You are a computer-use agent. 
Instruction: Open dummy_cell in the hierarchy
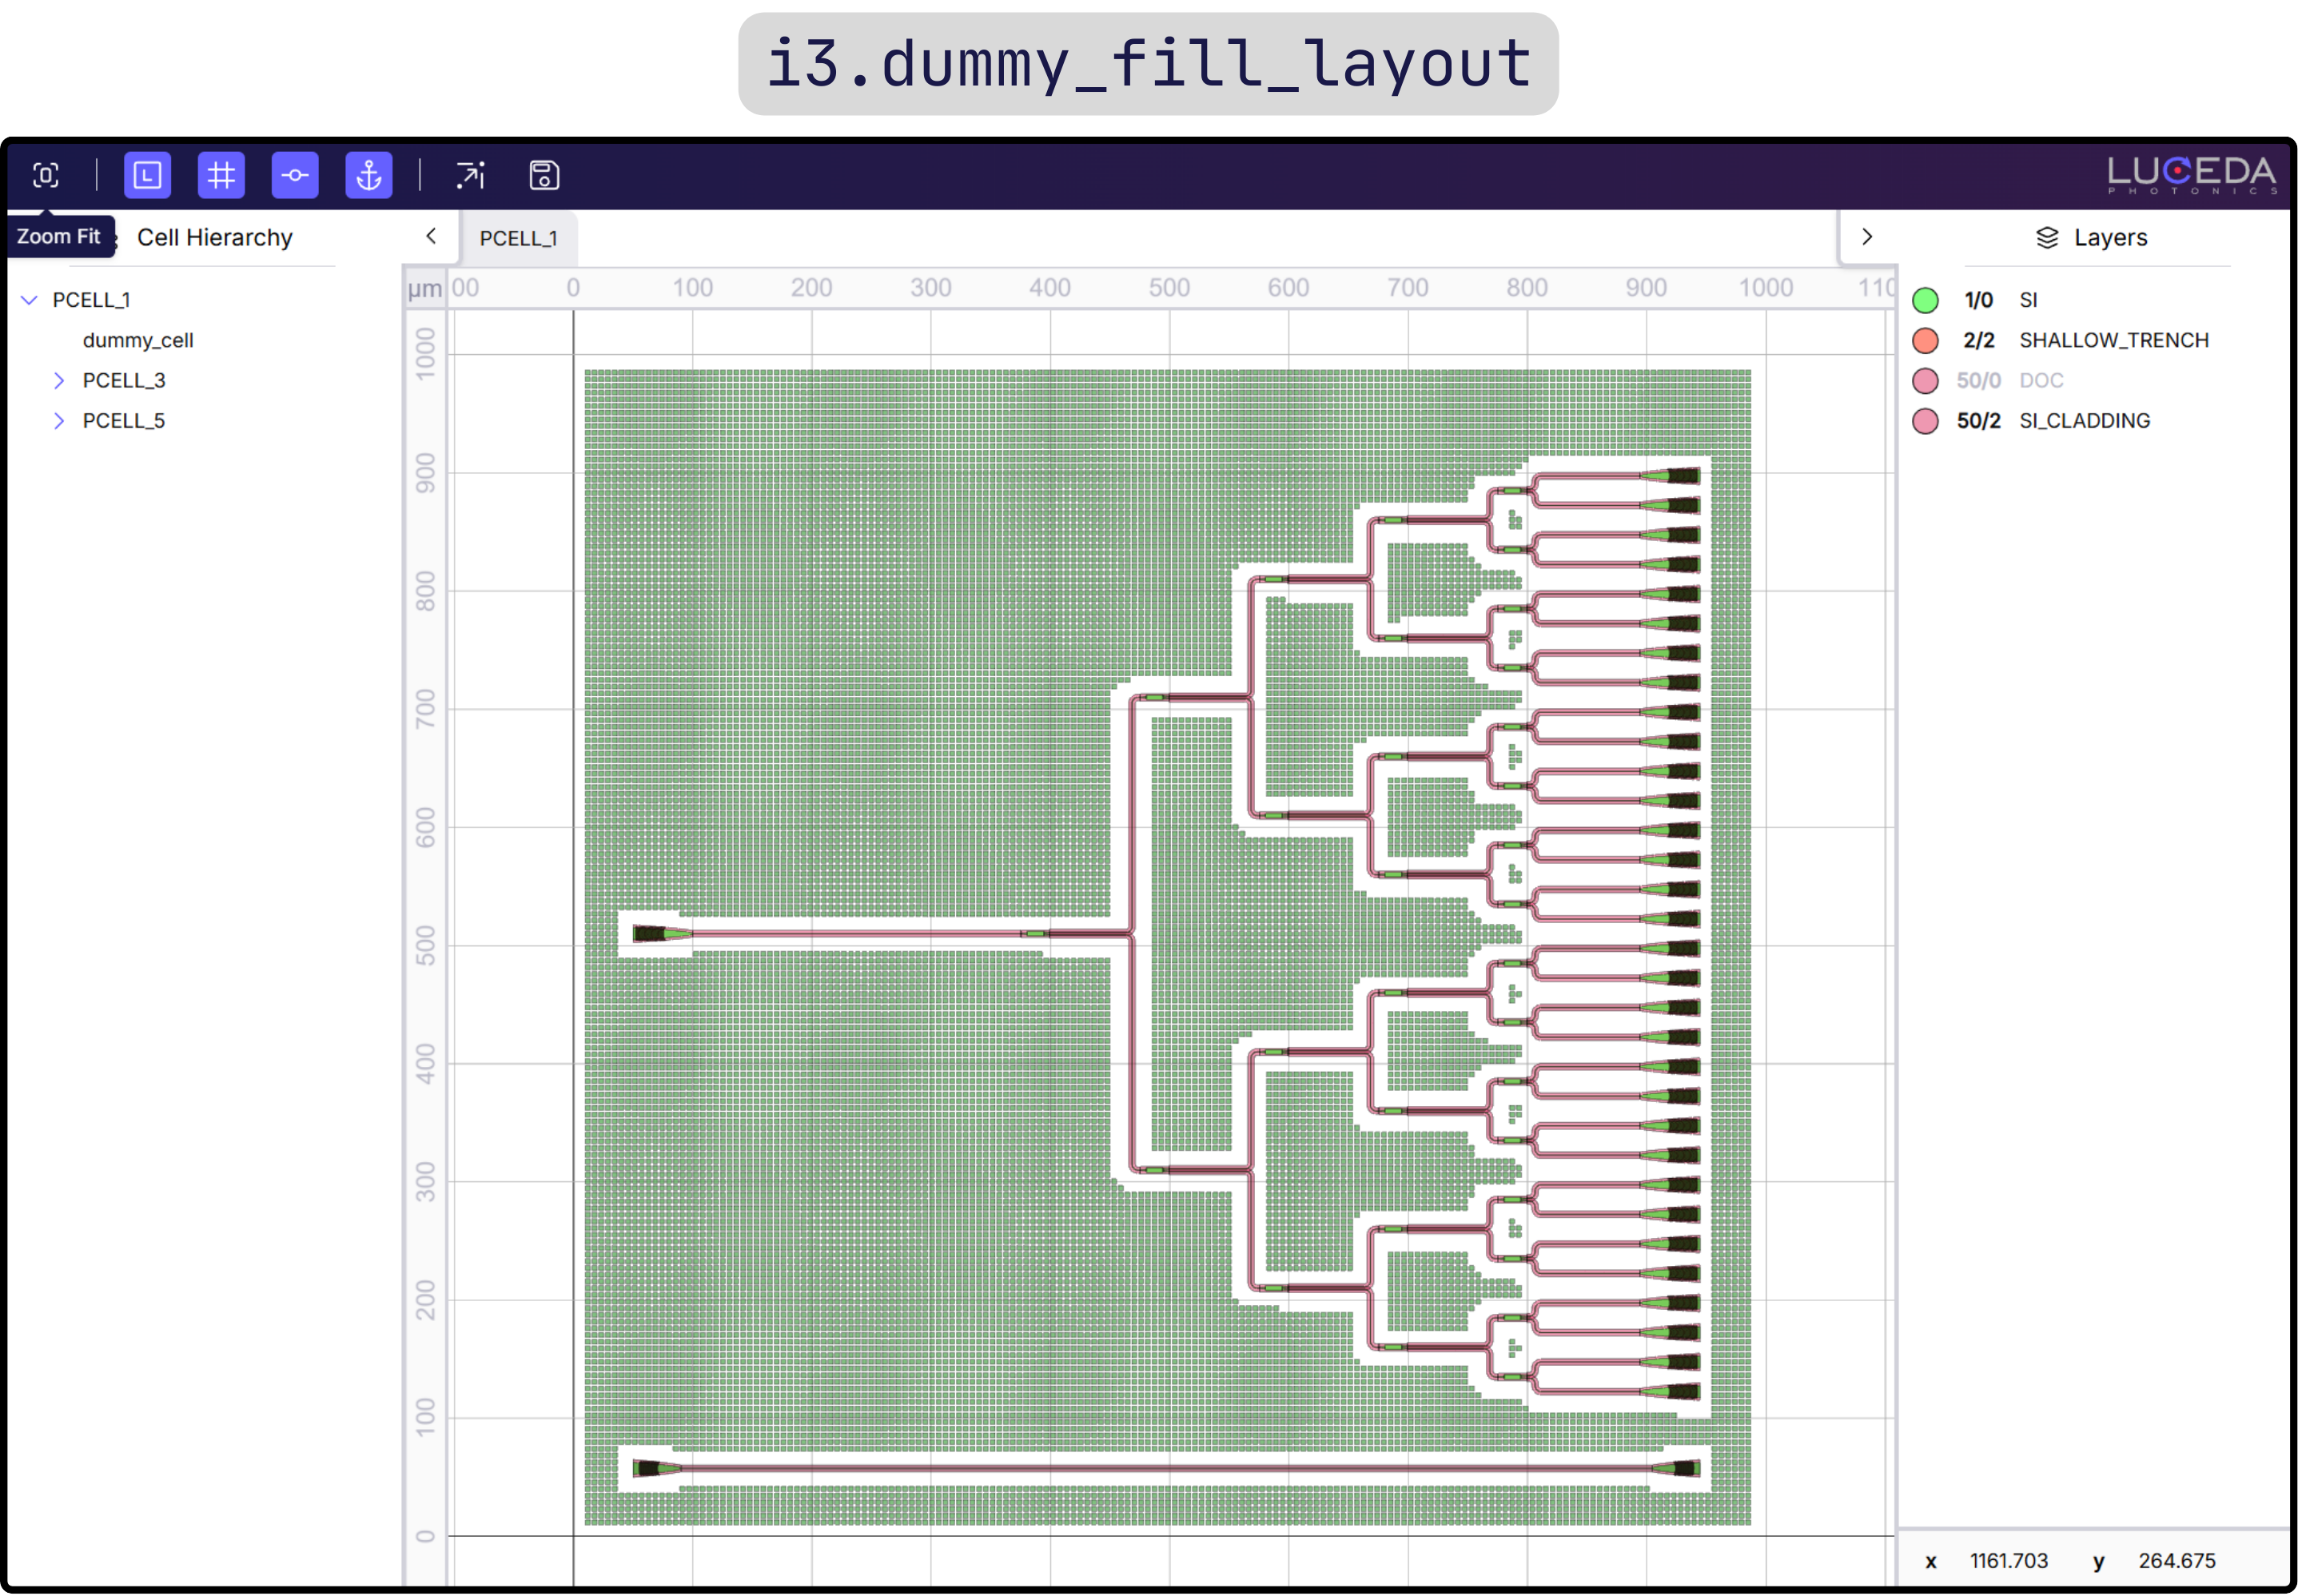click(x=138, y=340)
